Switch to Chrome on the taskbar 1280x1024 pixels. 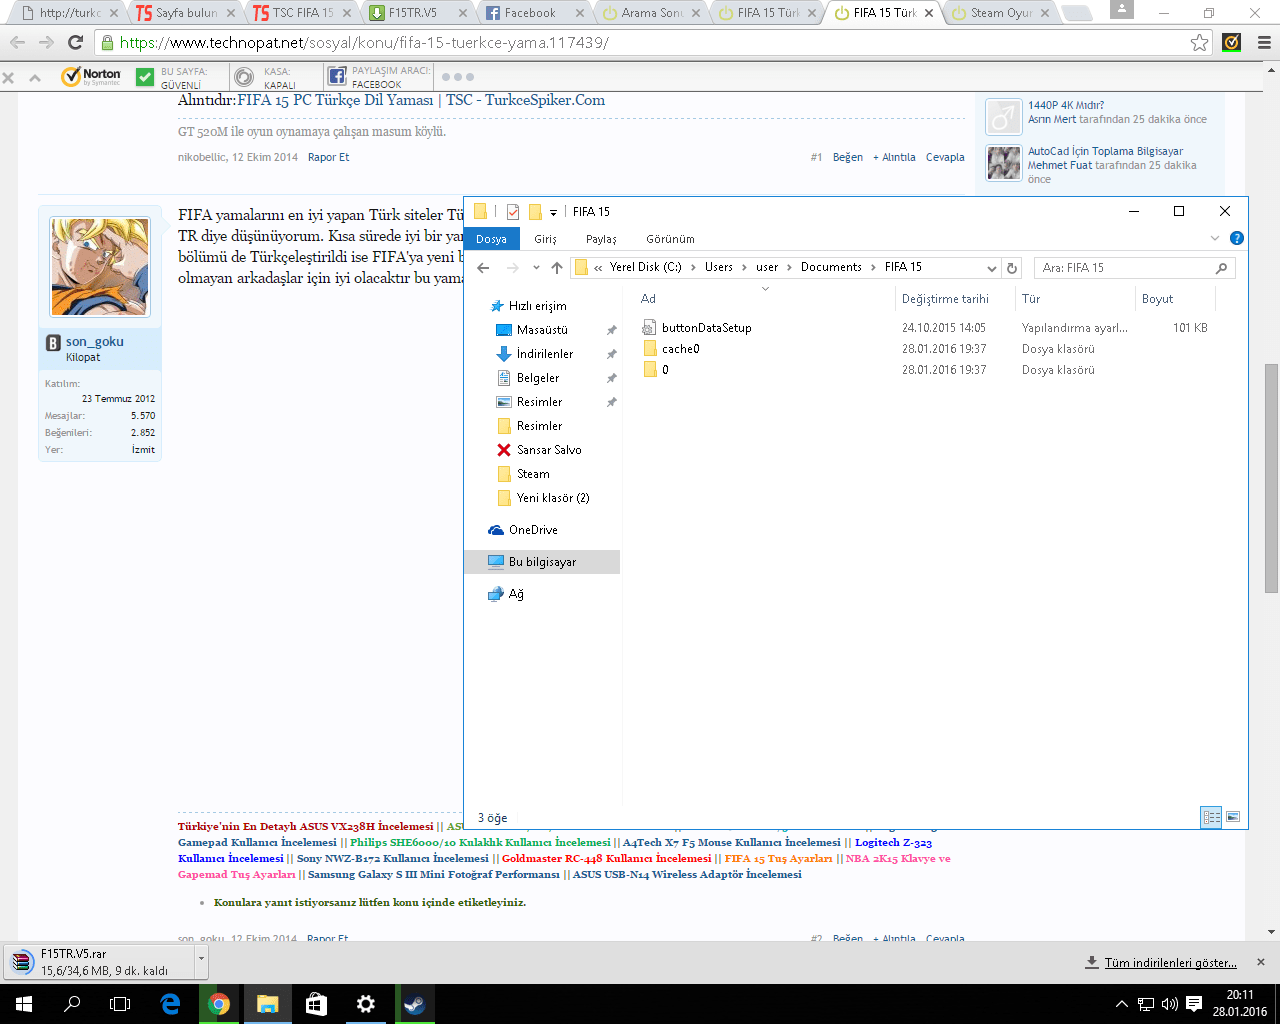coord(219,1004)
